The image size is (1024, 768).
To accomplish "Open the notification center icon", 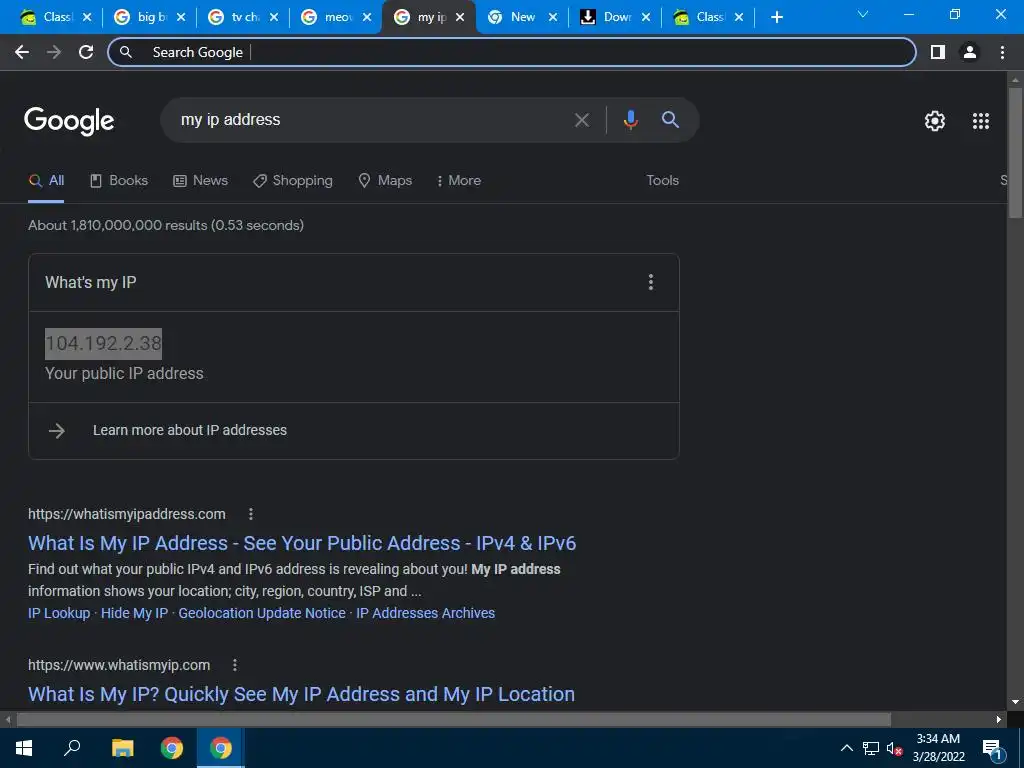I will coord(992,750).
